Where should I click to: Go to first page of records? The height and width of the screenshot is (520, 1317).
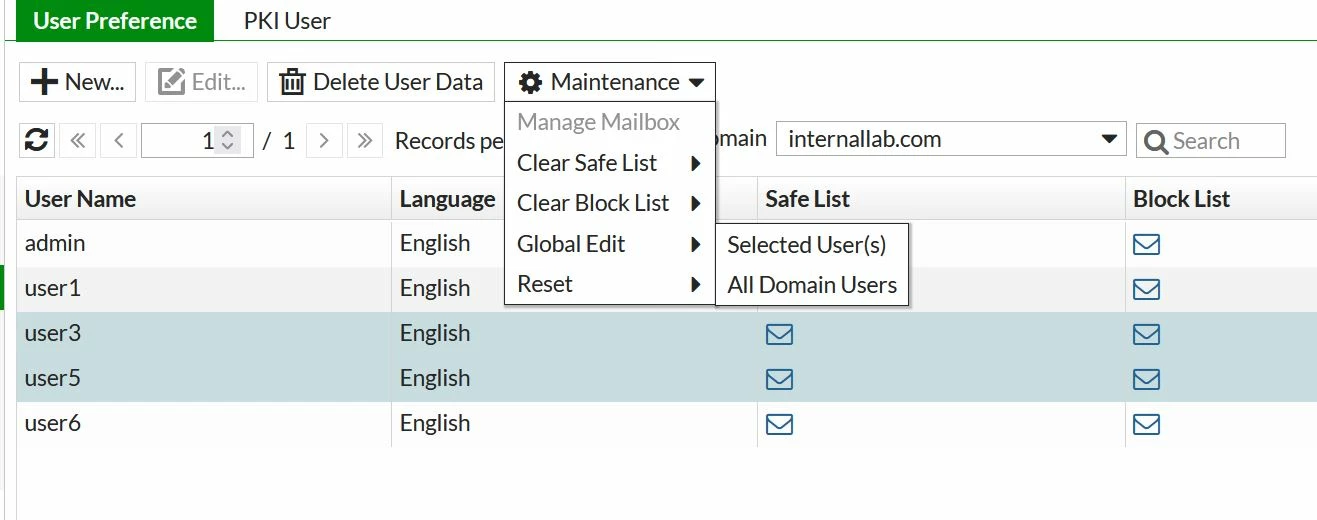pyautogui.click(x=78, y=141)
